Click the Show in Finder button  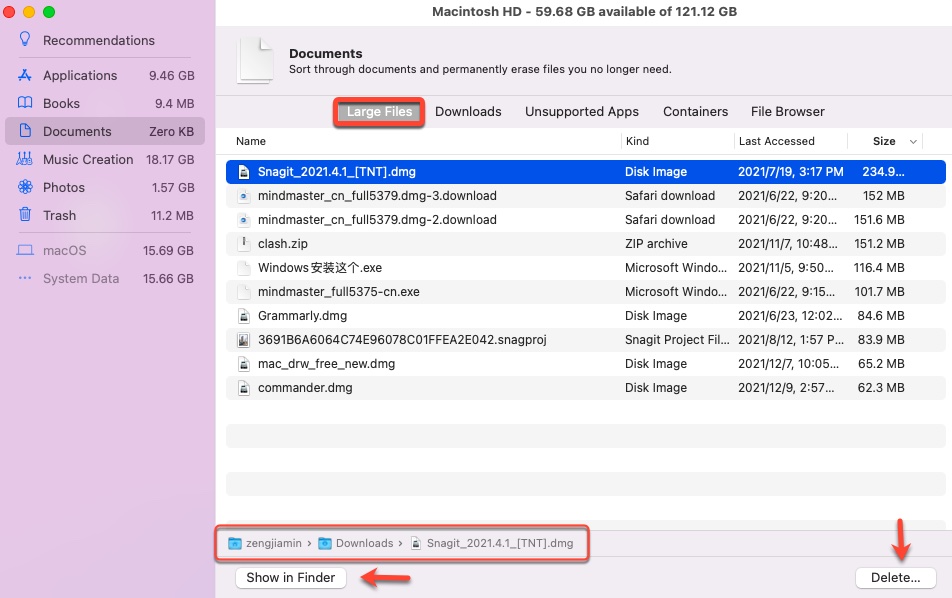290,577
